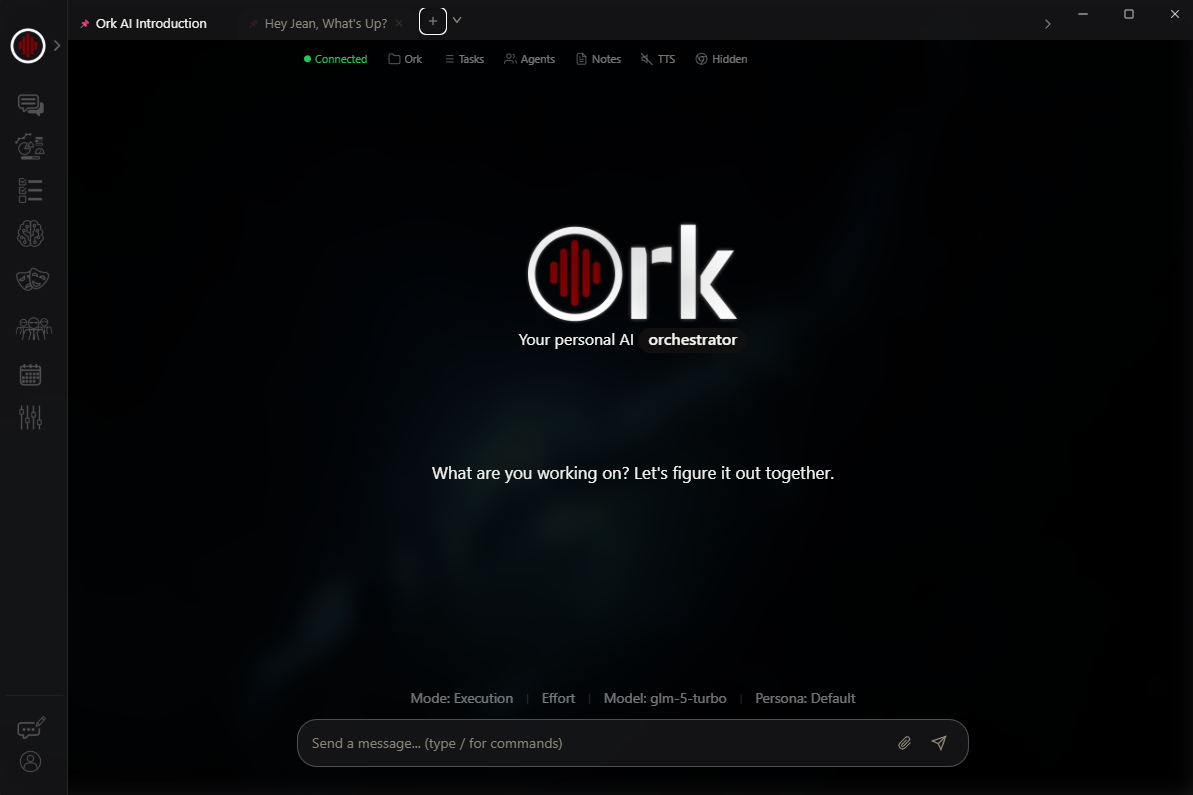Open the Notes panel from the toolbar
1193x795 pixels.
[x=598, y=59]
